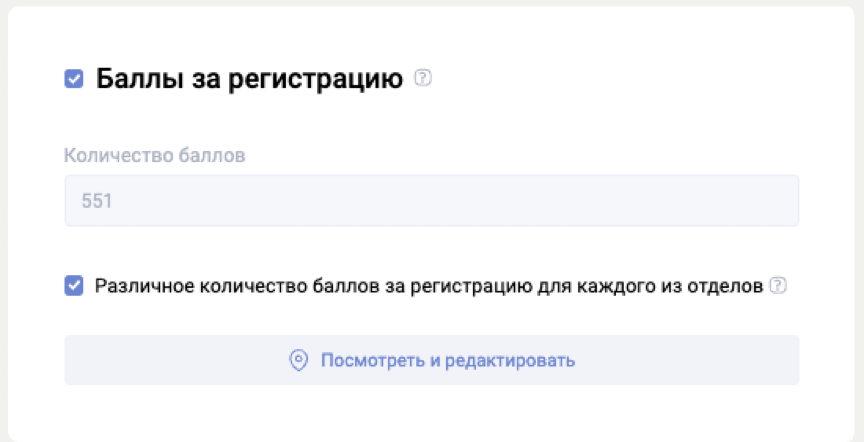The image size is (864, 442).
Task: Open the tooltip for registration points heading
Action: (x=423, y=78)
